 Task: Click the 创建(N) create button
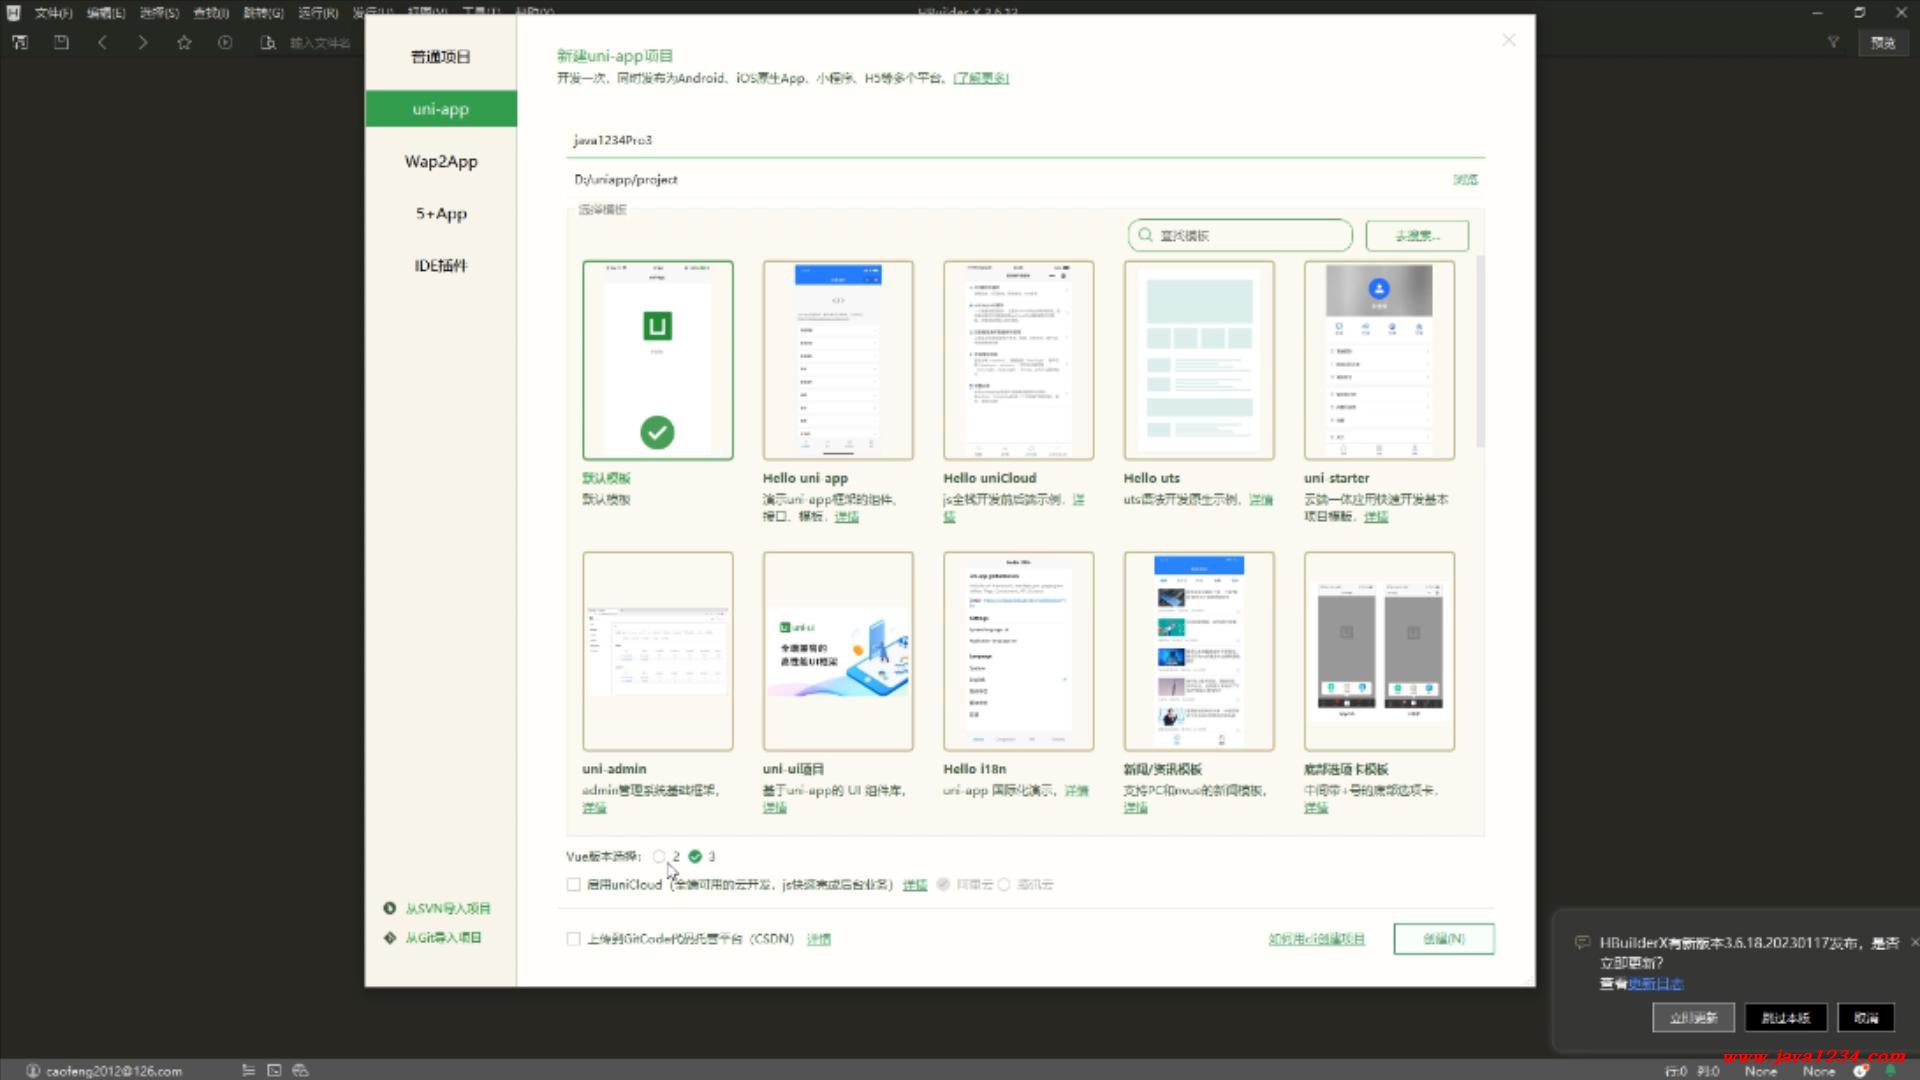1444,939
